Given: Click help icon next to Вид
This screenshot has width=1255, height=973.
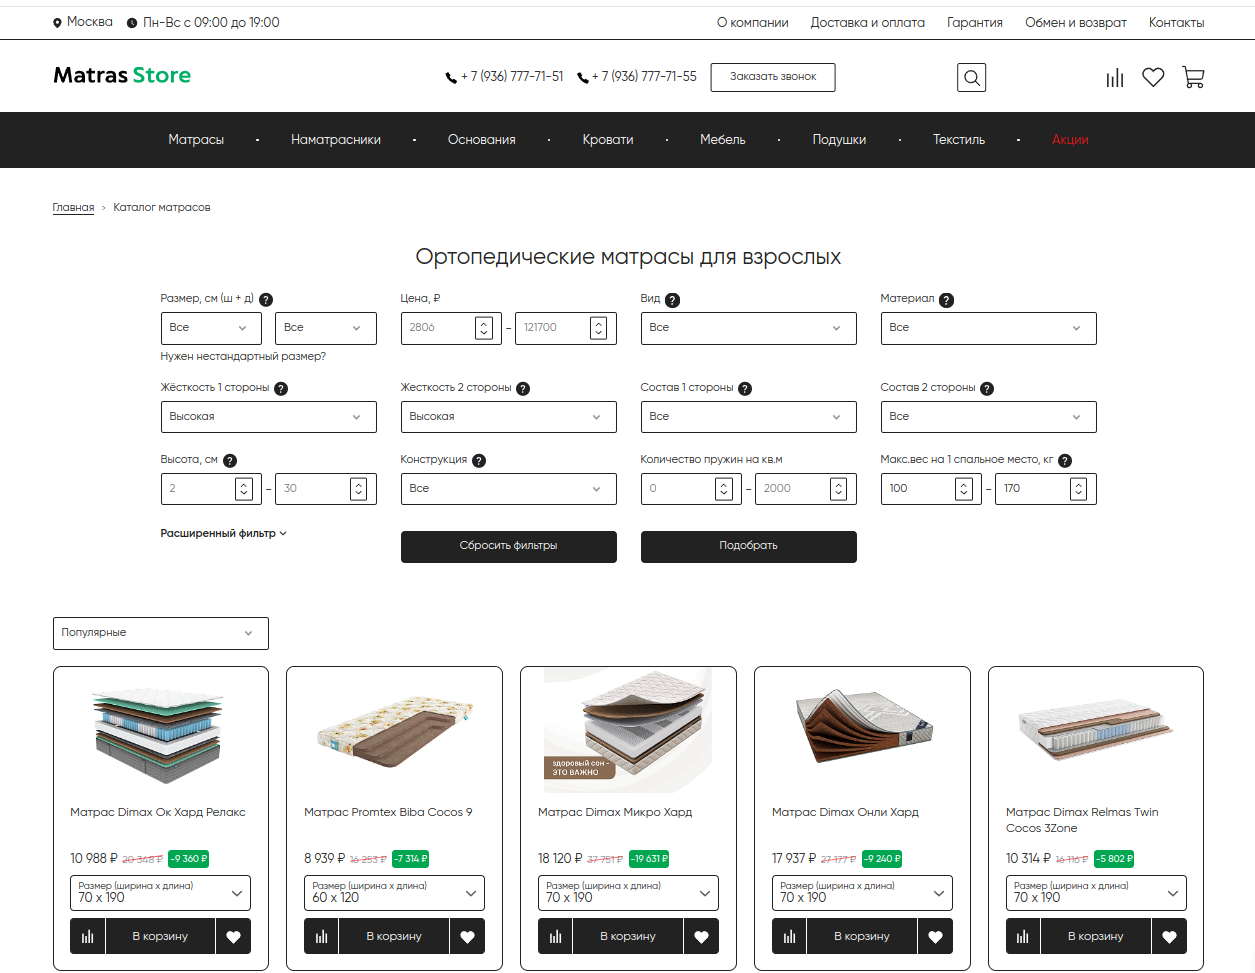Looking at the screenshot, I should point(672,300).
